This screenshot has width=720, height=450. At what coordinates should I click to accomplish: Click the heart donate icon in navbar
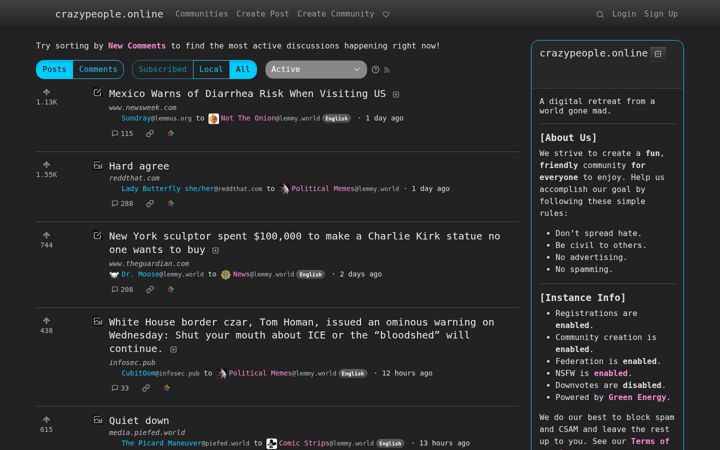pyautogui.click(x=386, y=14)
